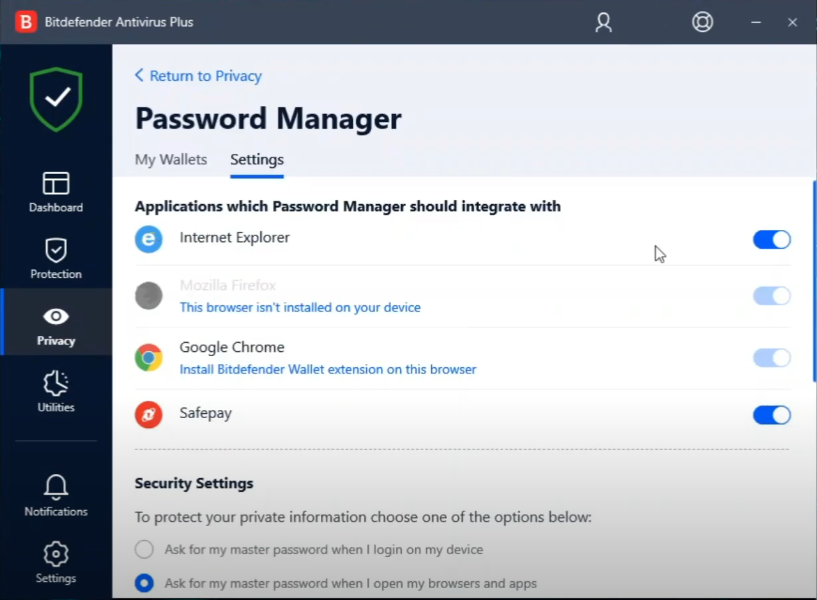The height and width of the screenshot is (600, 817).
Task: Open Settings from the sidebar gear icon
Action: [56, 562]
